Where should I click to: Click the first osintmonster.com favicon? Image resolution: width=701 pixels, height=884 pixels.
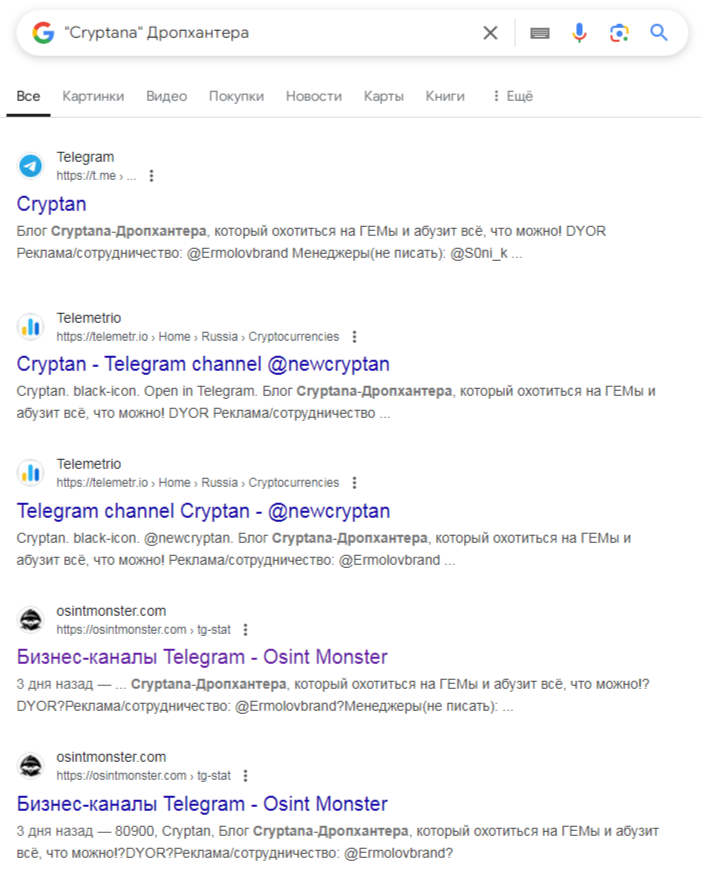(31, 620)
